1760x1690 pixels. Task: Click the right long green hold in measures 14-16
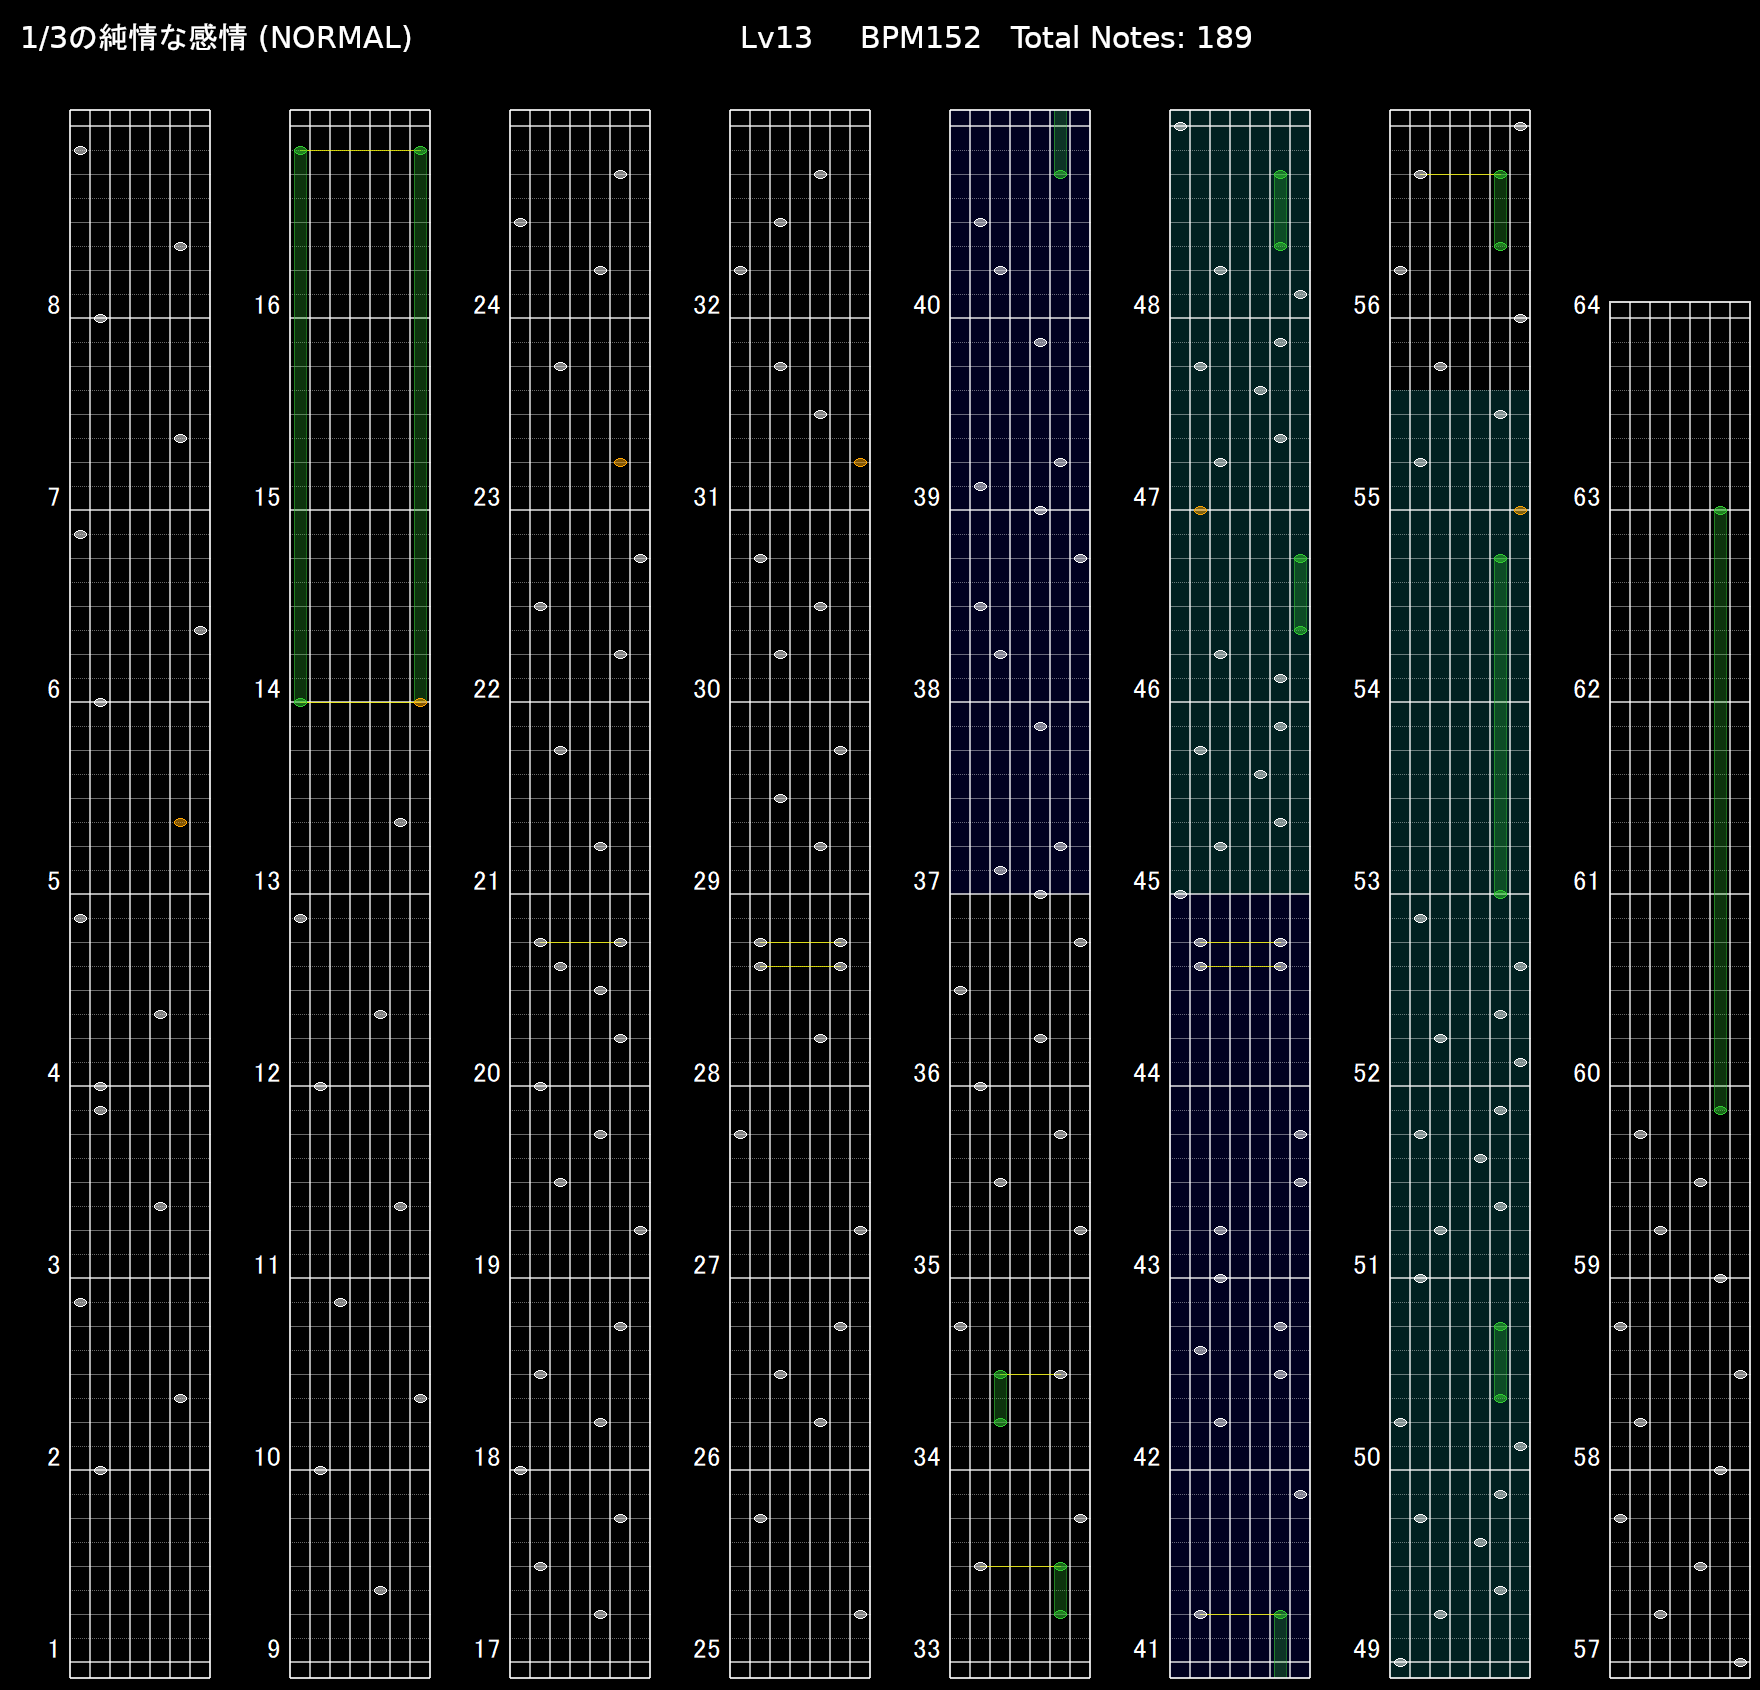pos(420,426)
